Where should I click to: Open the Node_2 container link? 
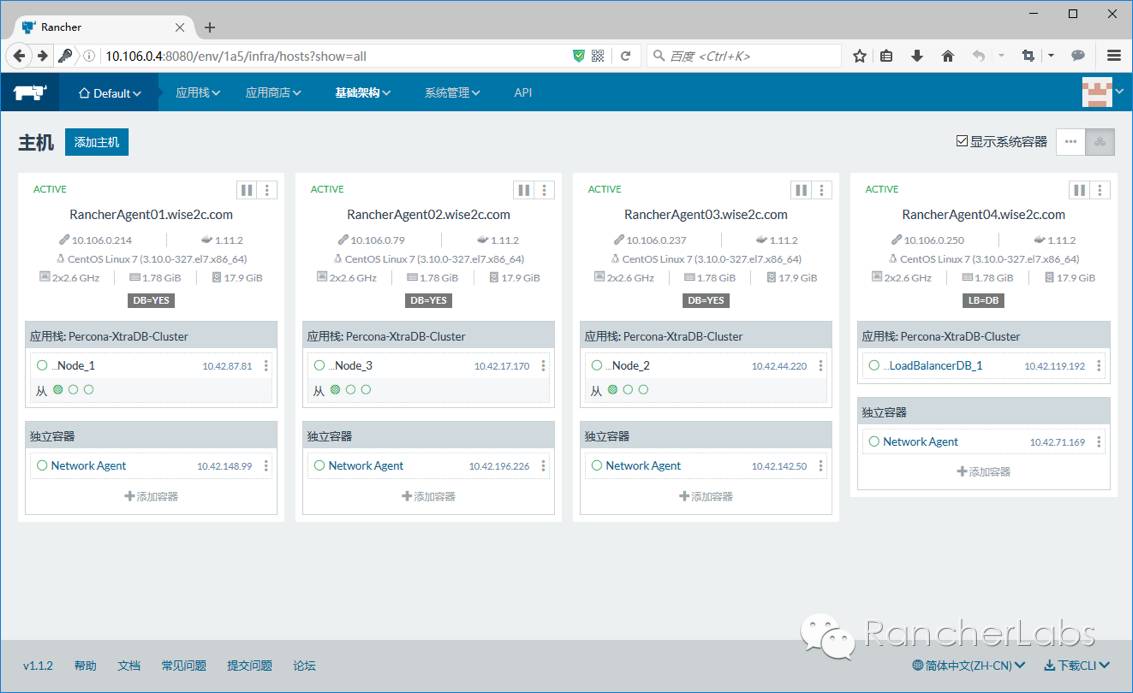click(x=628, y=366)
